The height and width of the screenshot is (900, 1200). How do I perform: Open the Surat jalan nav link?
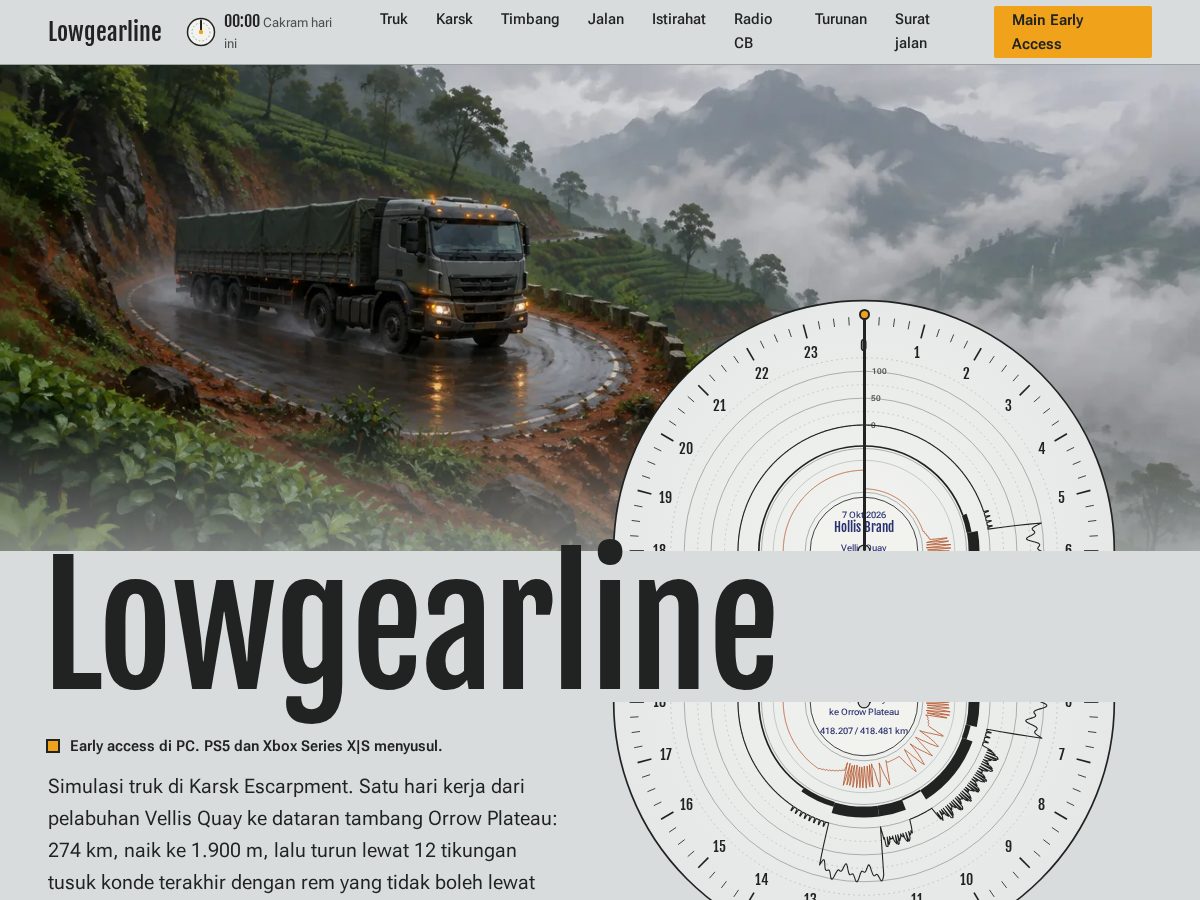[912, 31]
